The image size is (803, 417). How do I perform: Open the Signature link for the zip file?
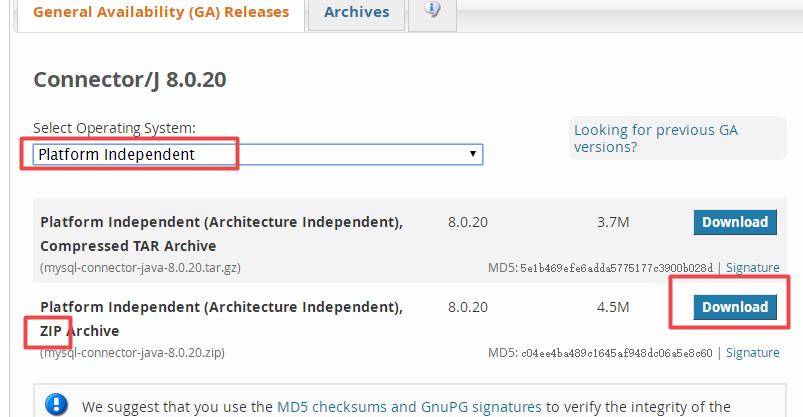[x=752, y=353]
